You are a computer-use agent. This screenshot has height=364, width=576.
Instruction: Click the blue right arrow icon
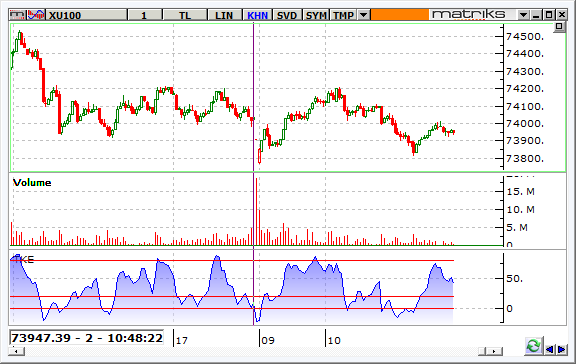coord(562,349)
